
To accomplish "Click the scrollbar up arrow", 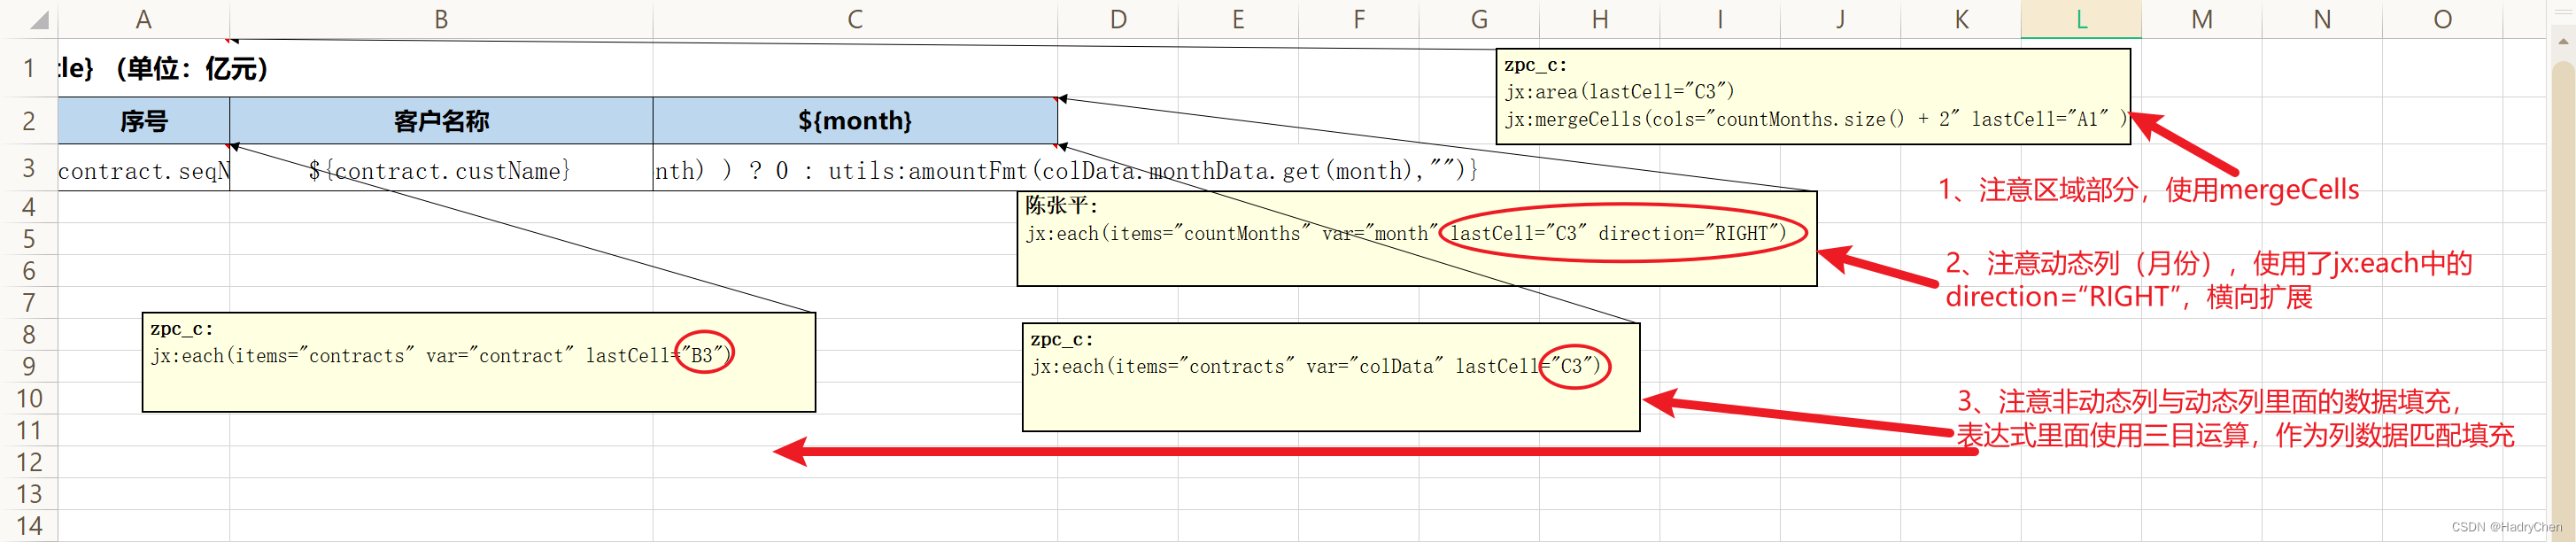I will 2563,41.
